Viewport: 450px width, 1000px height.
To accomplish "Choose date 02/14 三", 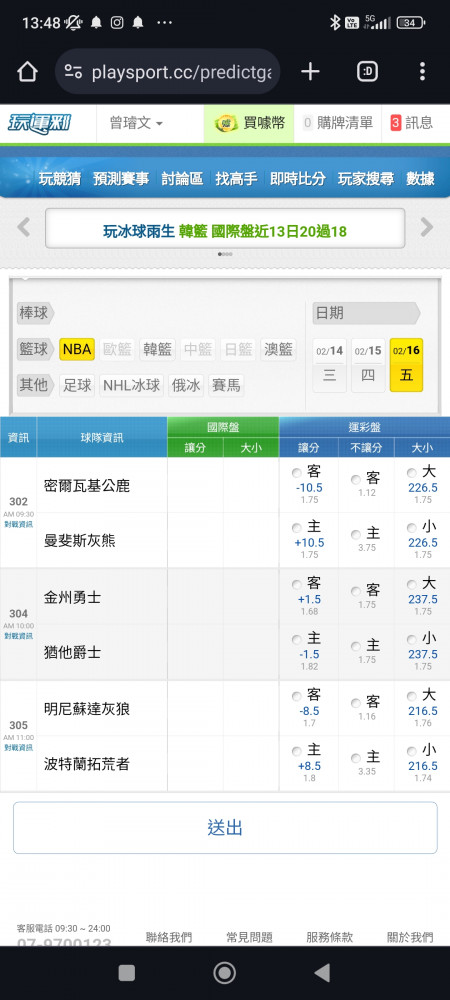I will (330, 365).
